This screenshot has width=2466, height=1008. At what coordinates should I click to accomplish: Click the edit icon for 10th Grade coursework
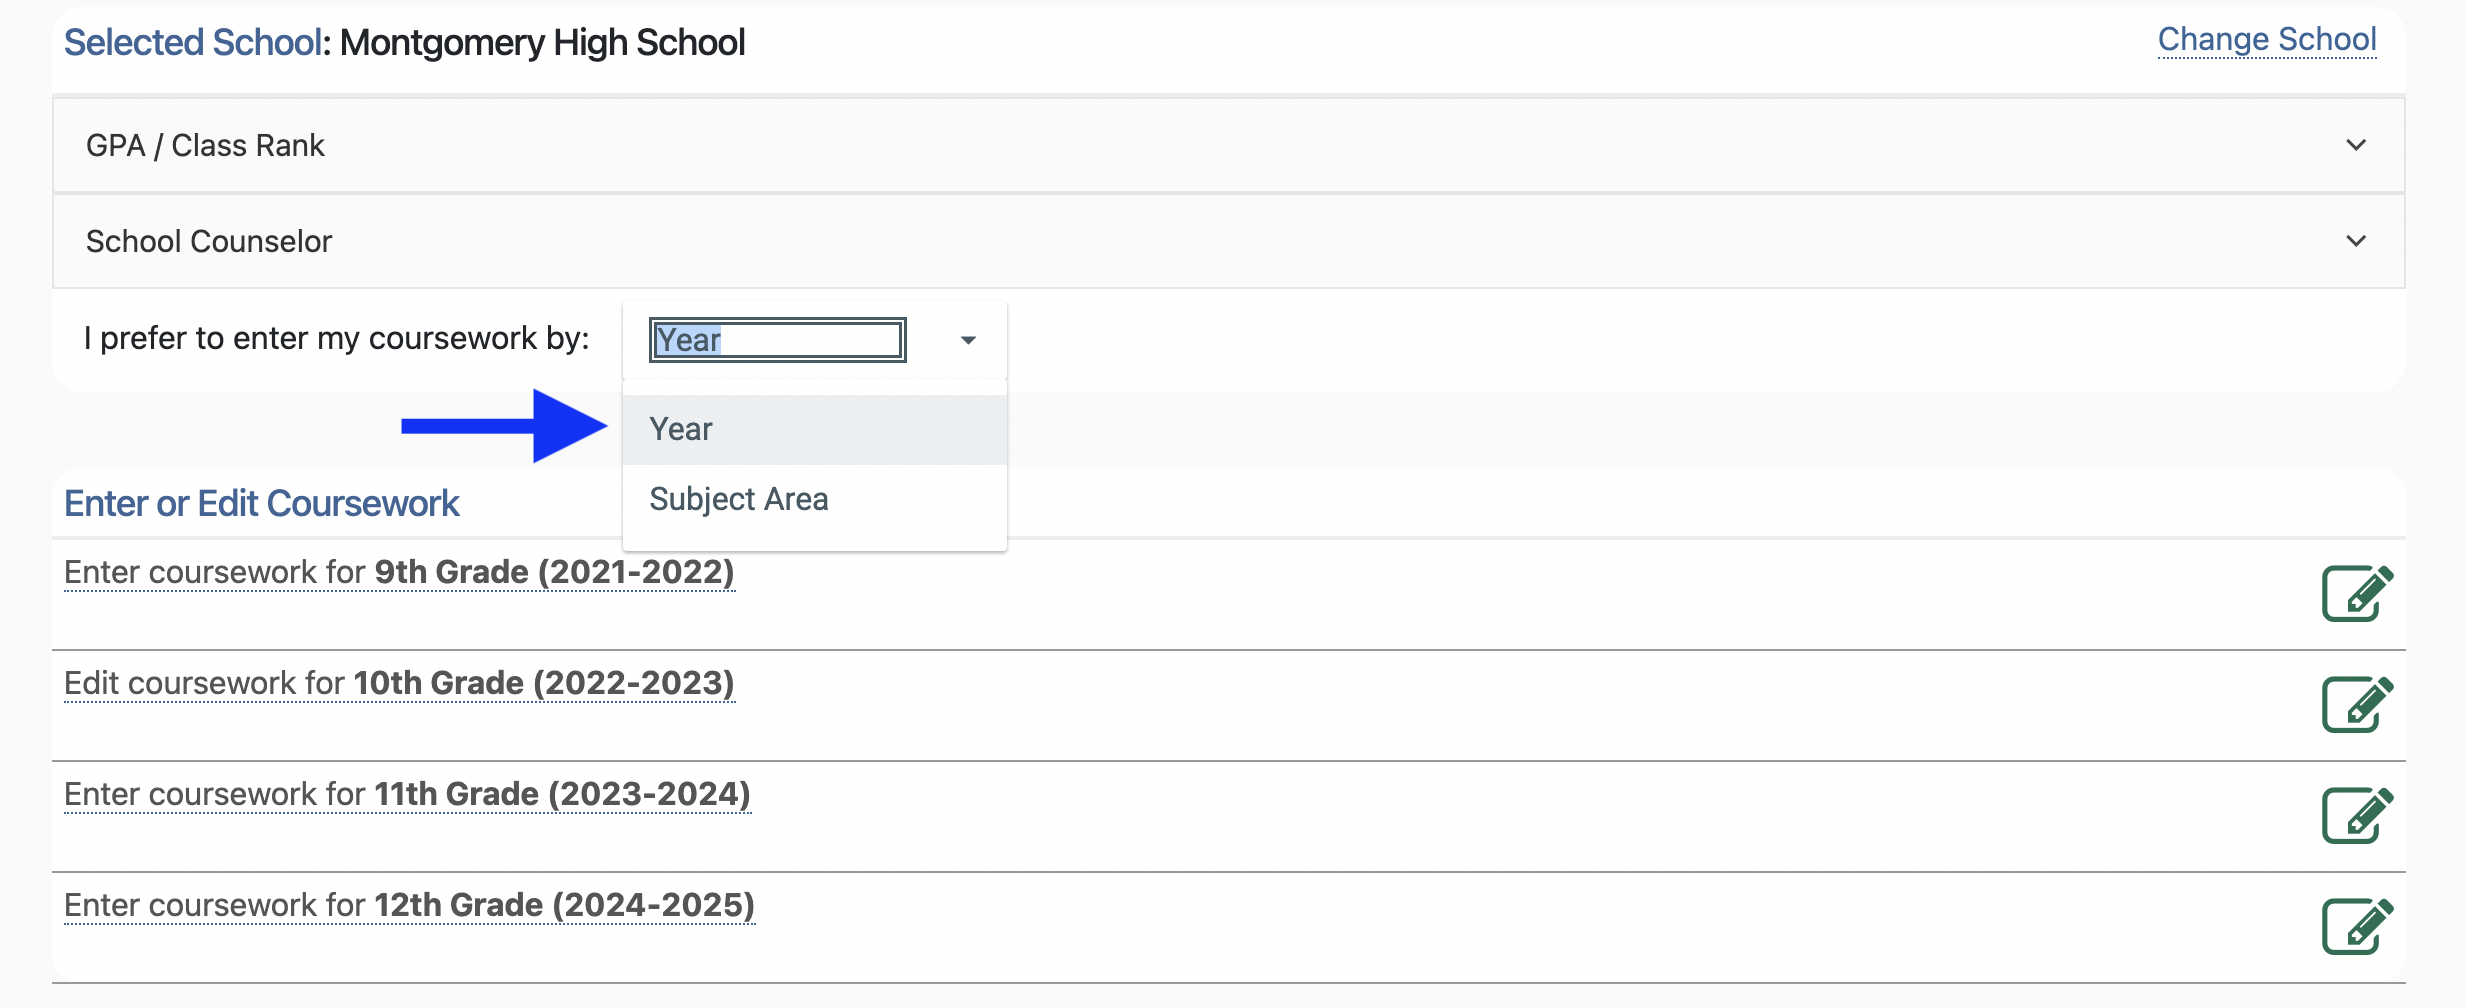click(x=2356, y=705)
